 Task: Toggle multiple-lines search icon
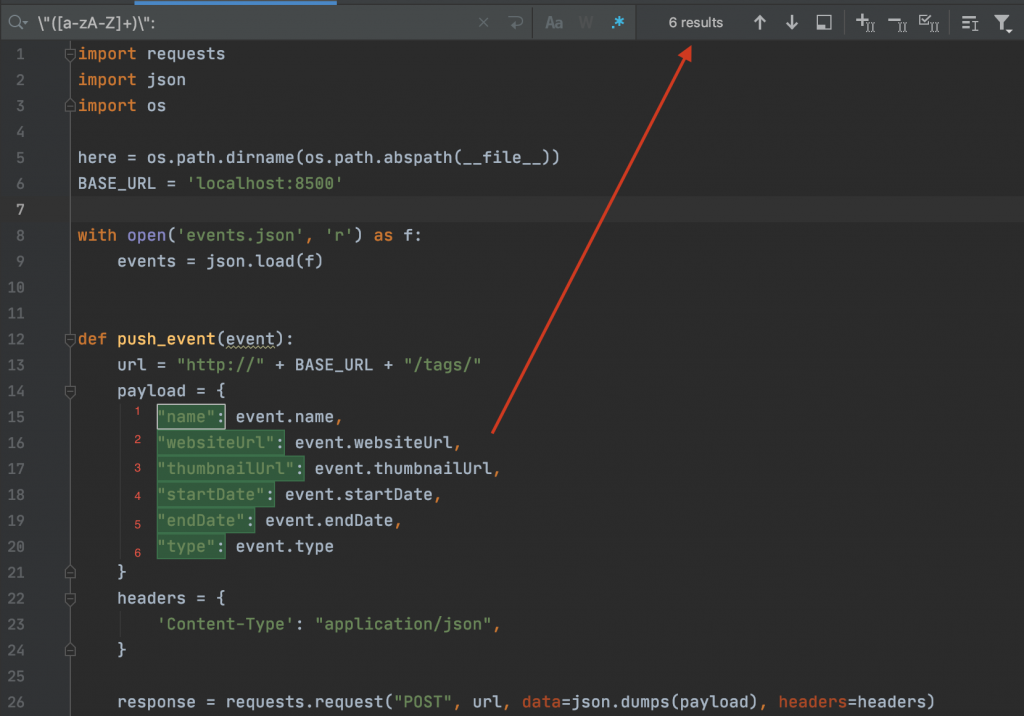point(970,24)
